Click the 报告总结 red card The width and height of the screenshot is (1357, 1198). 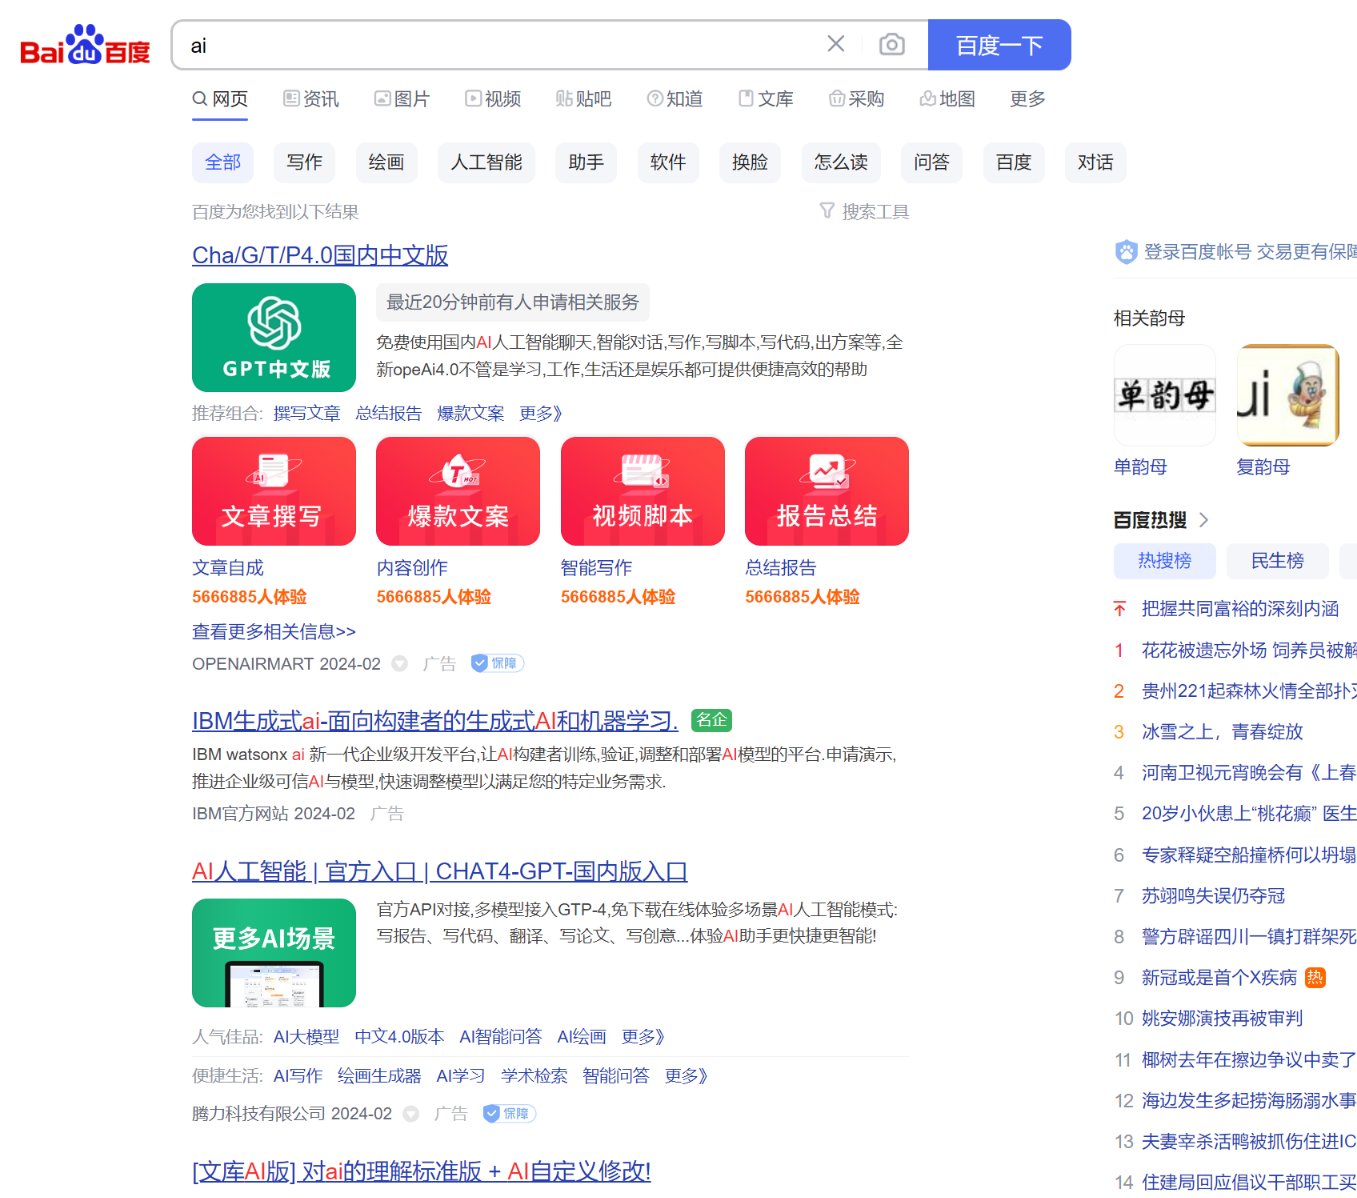pyautogui.click(x=827, y=491)
